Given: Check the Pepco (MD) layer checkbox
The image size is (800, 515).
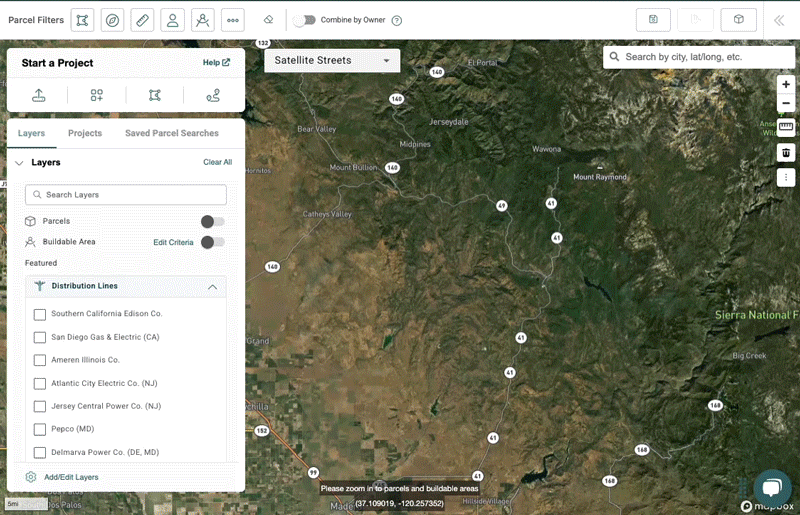Looking at the screenshot, I should pos(40,429).
